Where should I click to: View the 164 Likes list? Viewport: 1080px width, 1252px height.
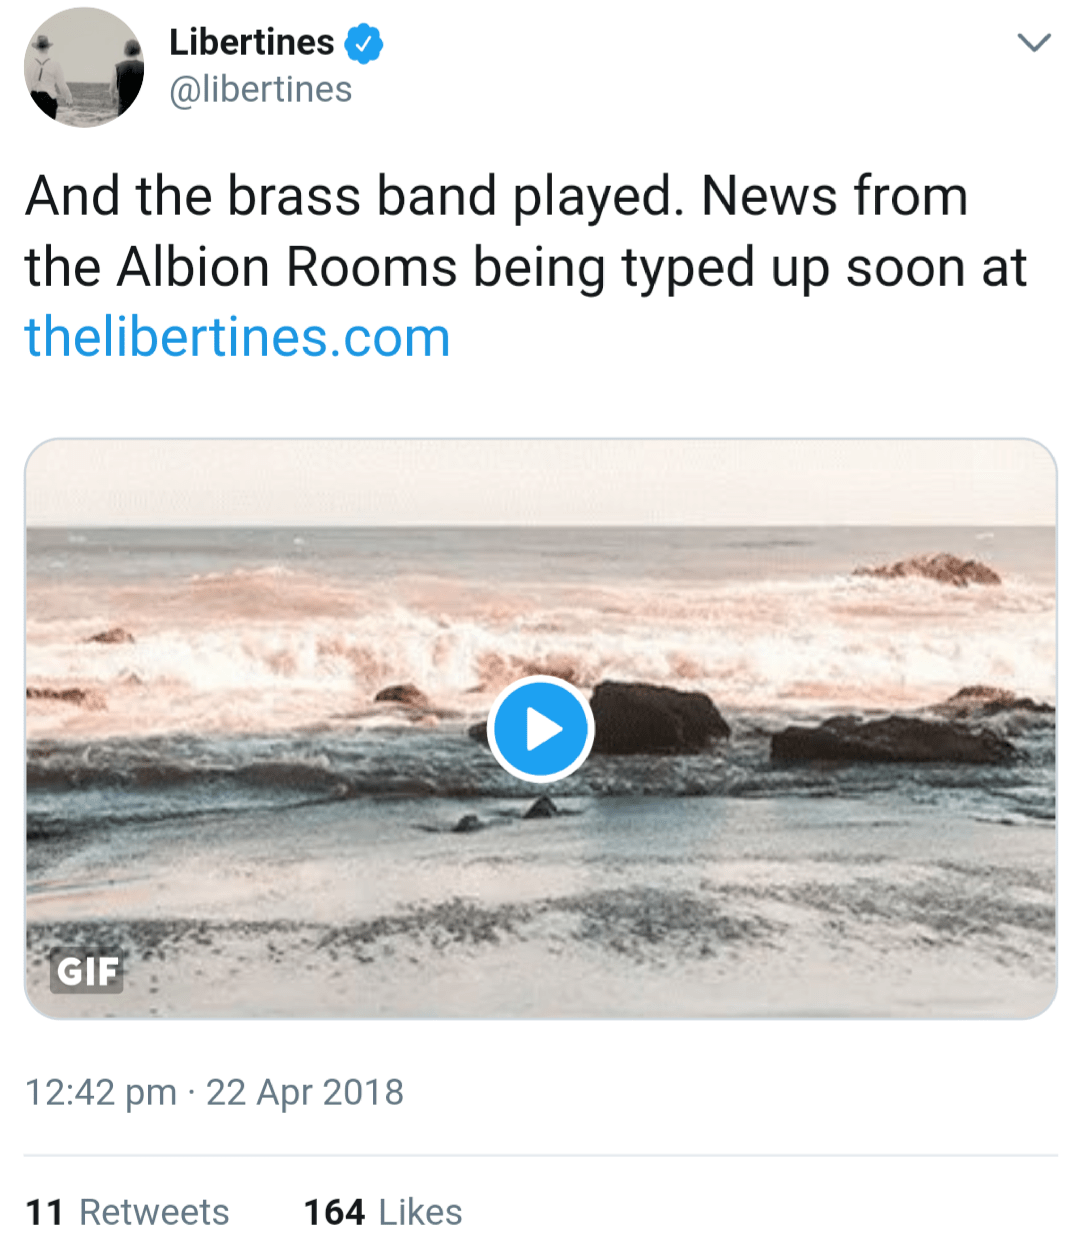(383, 1212)
